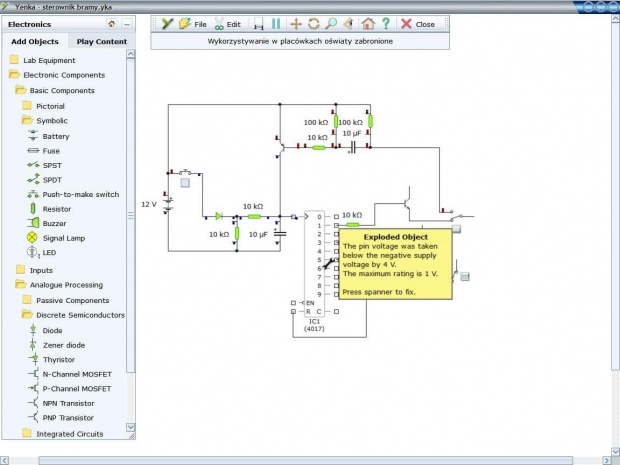
Task: Select the Buzzer component
Action: coord(47,223)
